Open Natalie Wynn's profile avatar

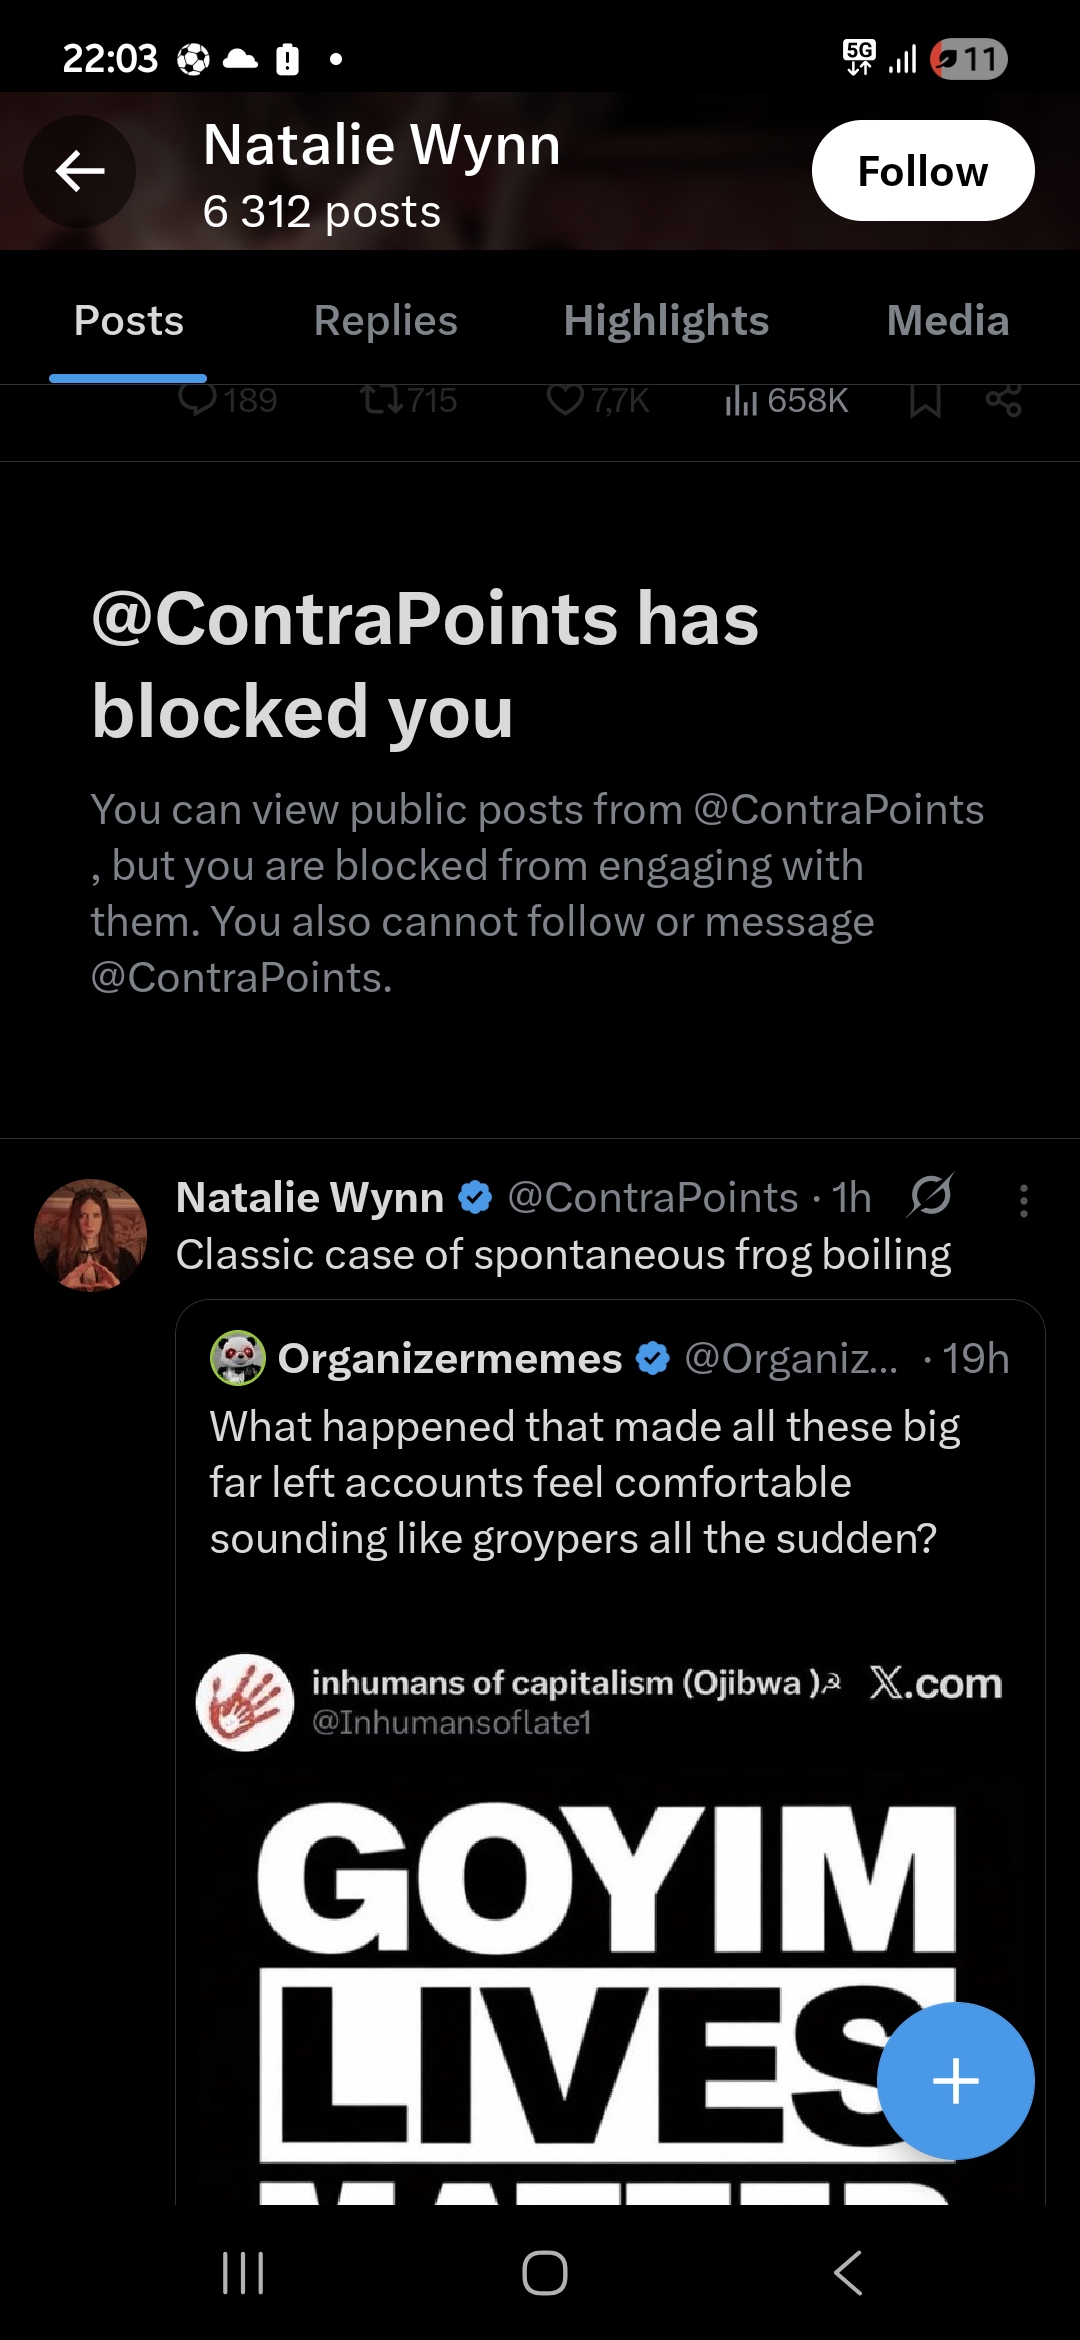pos(90,1235)
